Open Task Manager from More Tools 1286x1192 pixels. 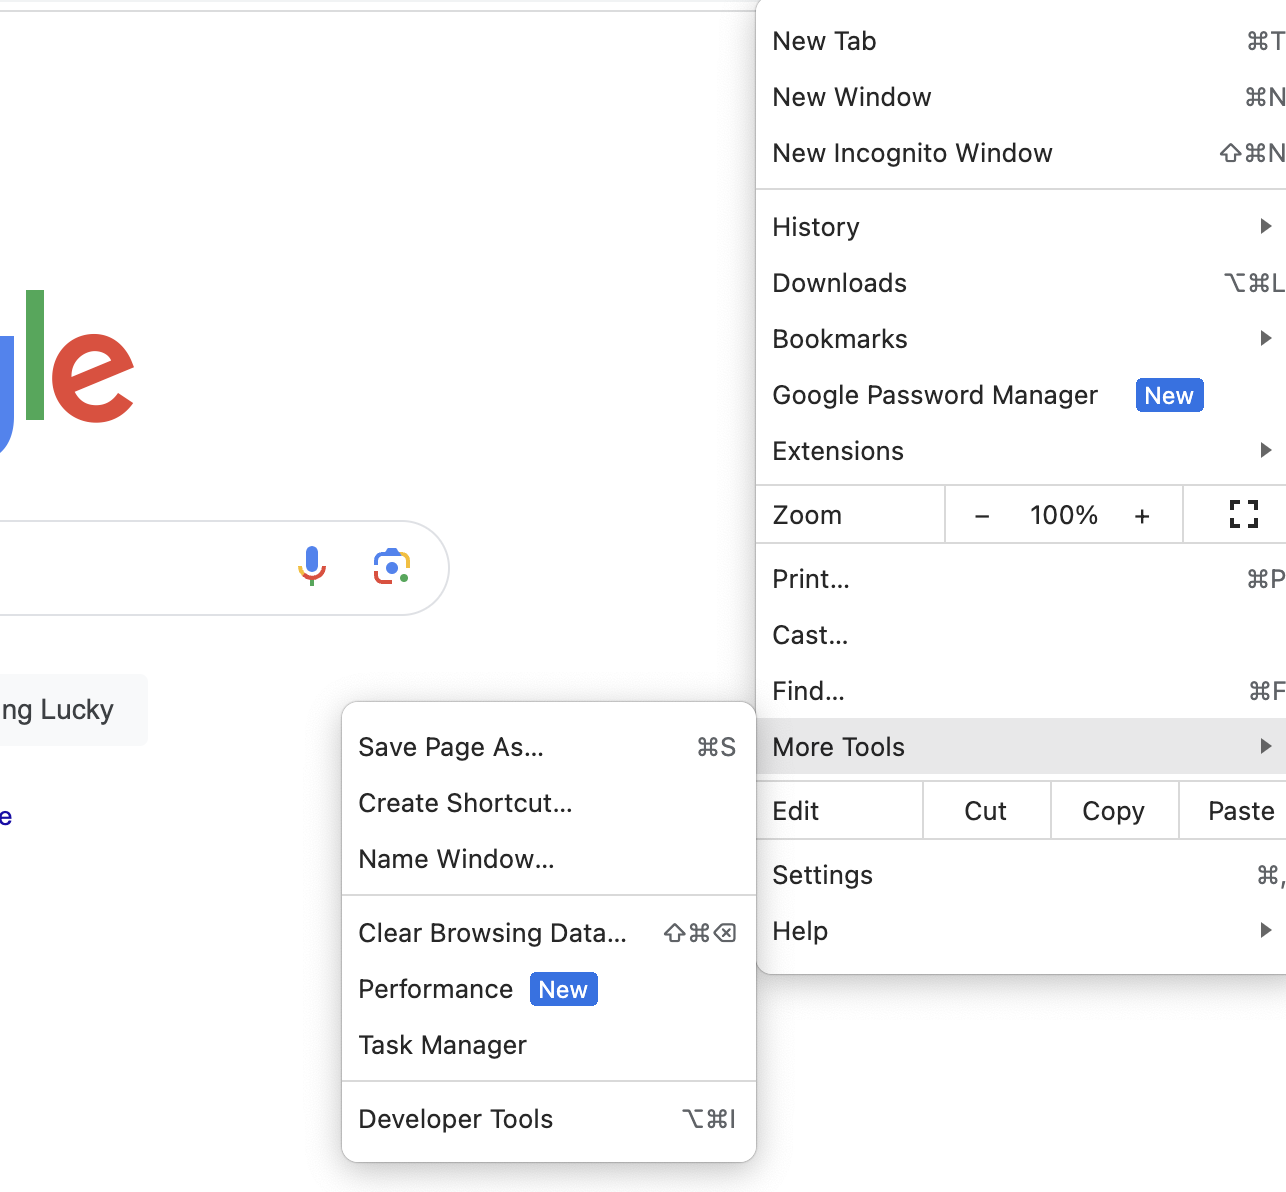[x=443, y=1045]
